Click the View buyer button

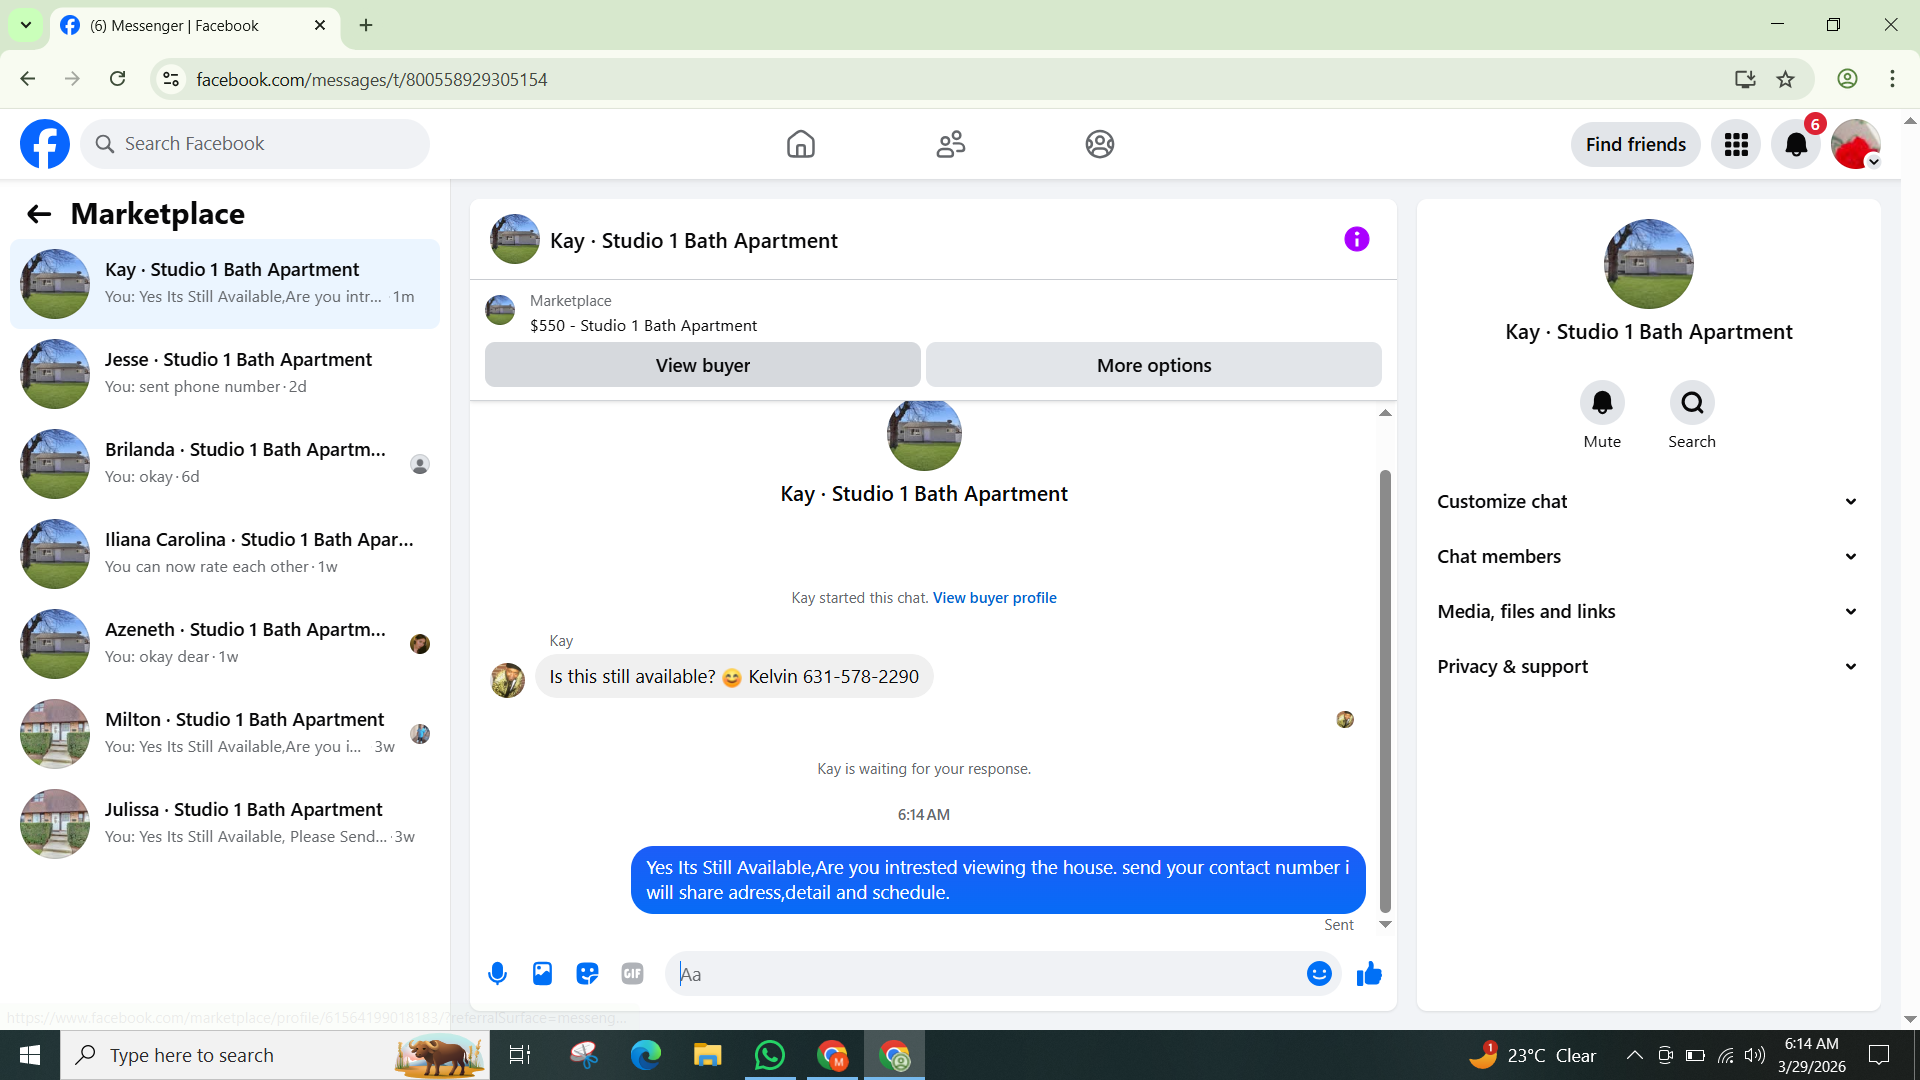point(703,365)
